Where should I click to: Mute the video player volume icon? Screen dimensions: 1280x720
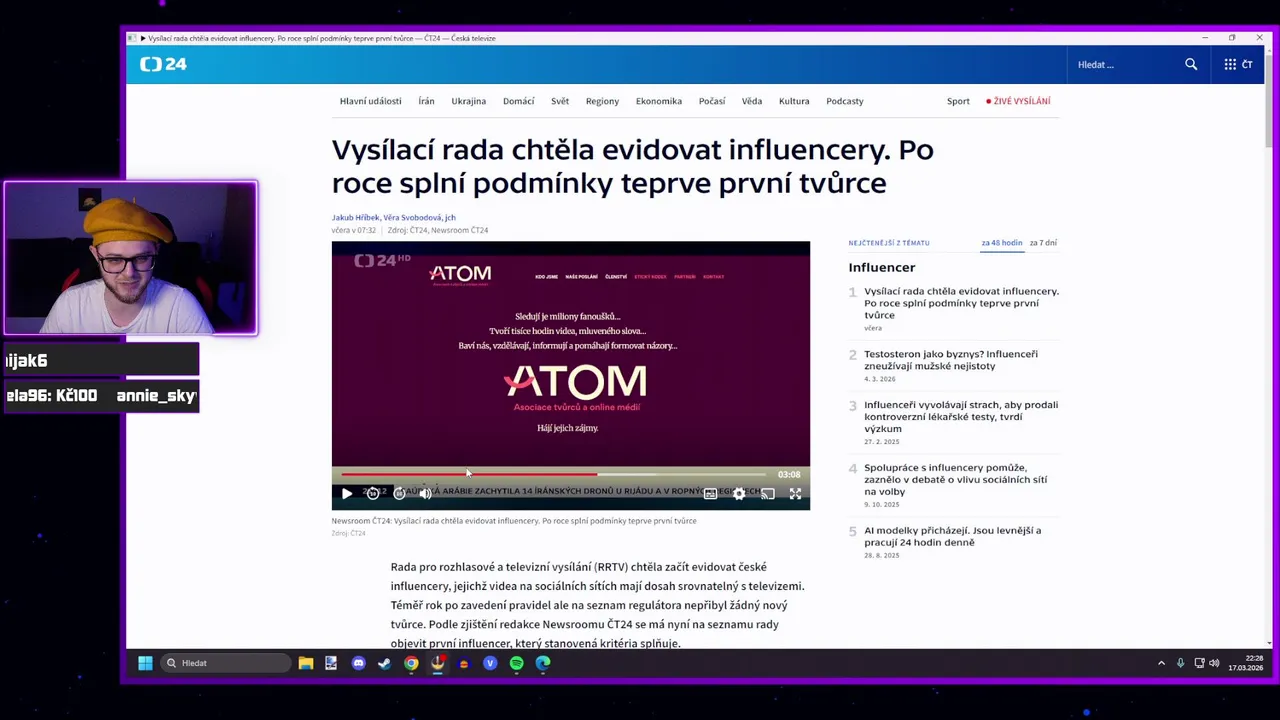[x=425, y=493]
